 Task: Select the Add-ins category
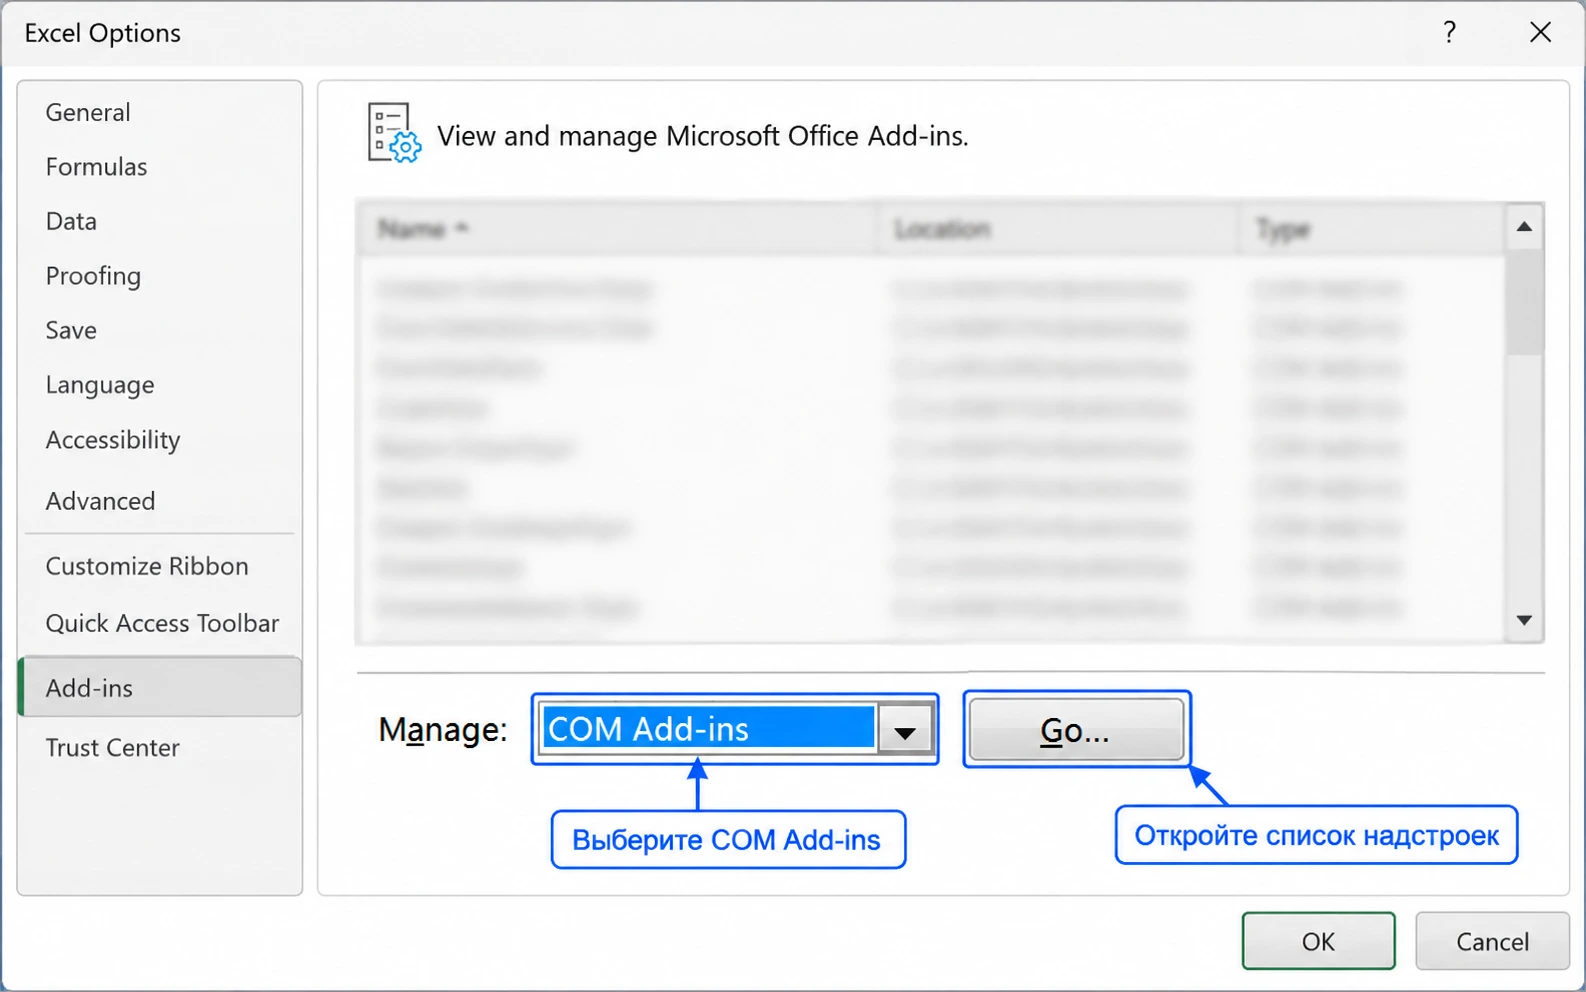(160, 687)
